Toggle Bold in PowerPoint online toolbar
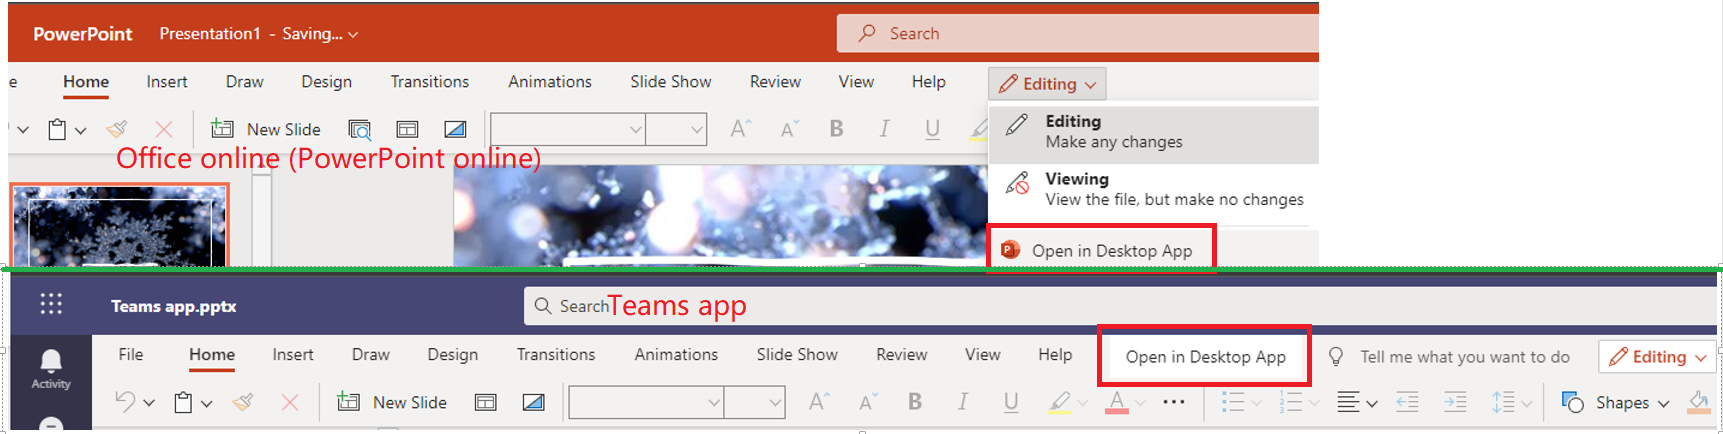The width and height of the screenshot is (1723, 434). click(837, 128)
